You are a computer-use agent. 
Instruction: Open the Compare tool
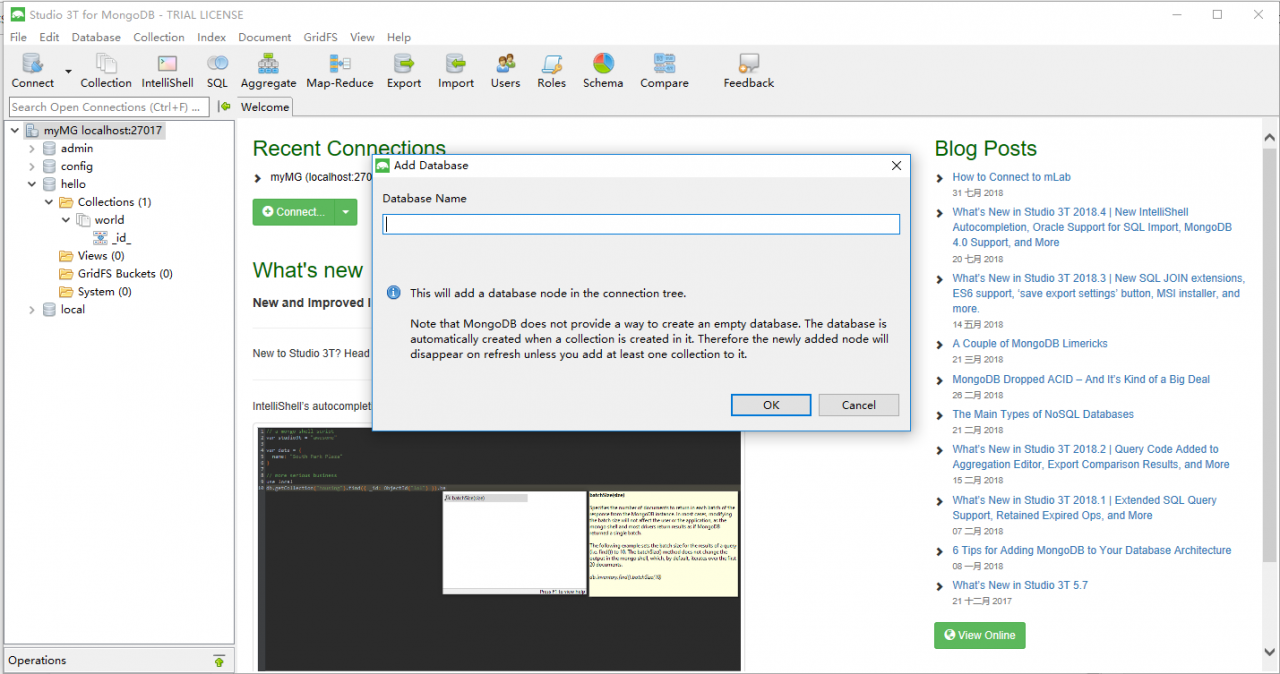point(663,70)
